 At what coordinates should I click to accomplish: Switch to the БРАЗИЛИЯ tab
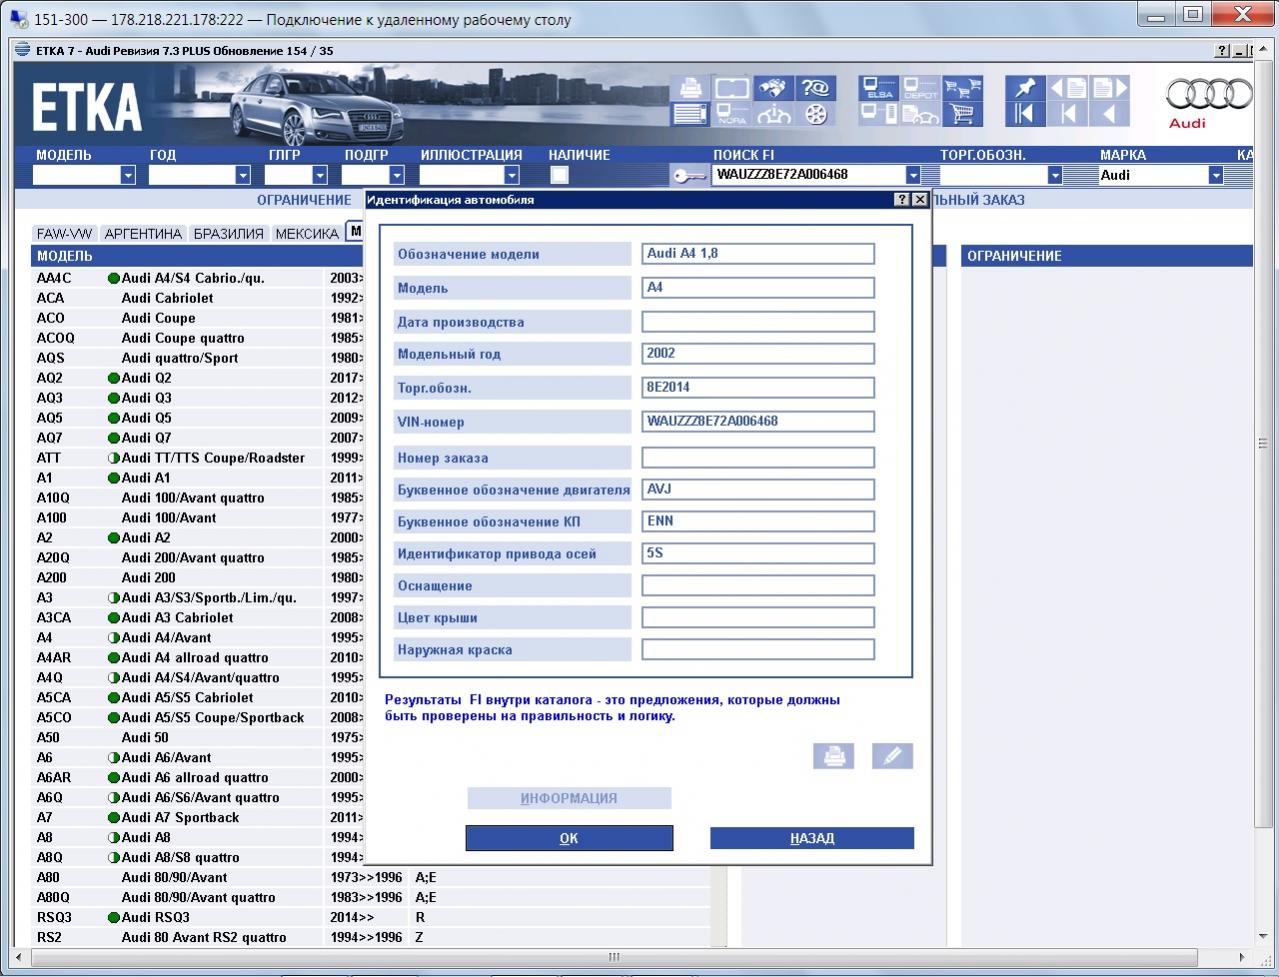coord(228,233)
